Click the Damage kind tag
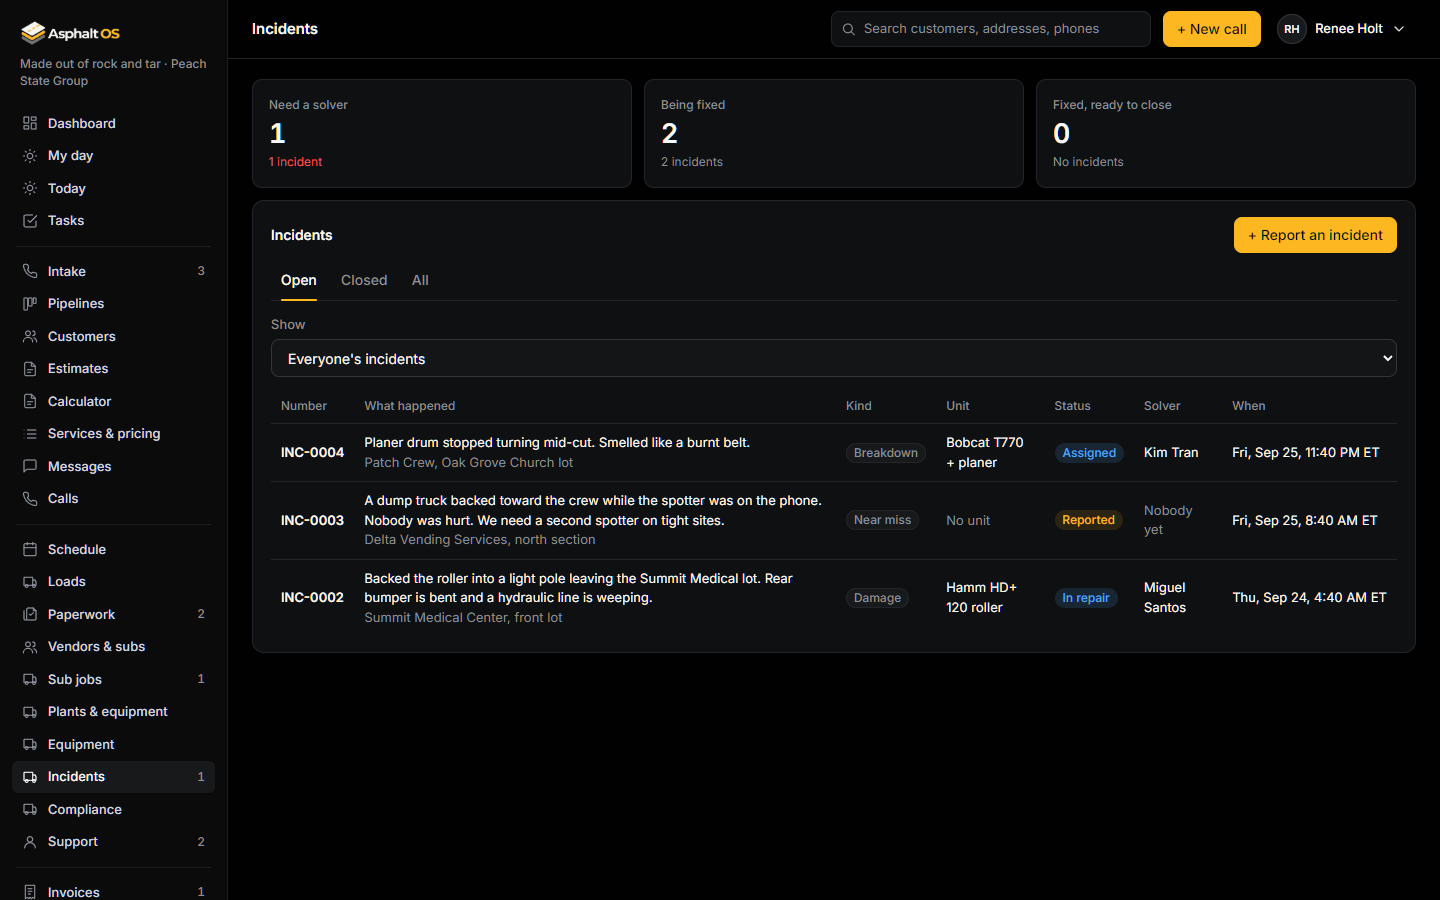 (877, 598)
